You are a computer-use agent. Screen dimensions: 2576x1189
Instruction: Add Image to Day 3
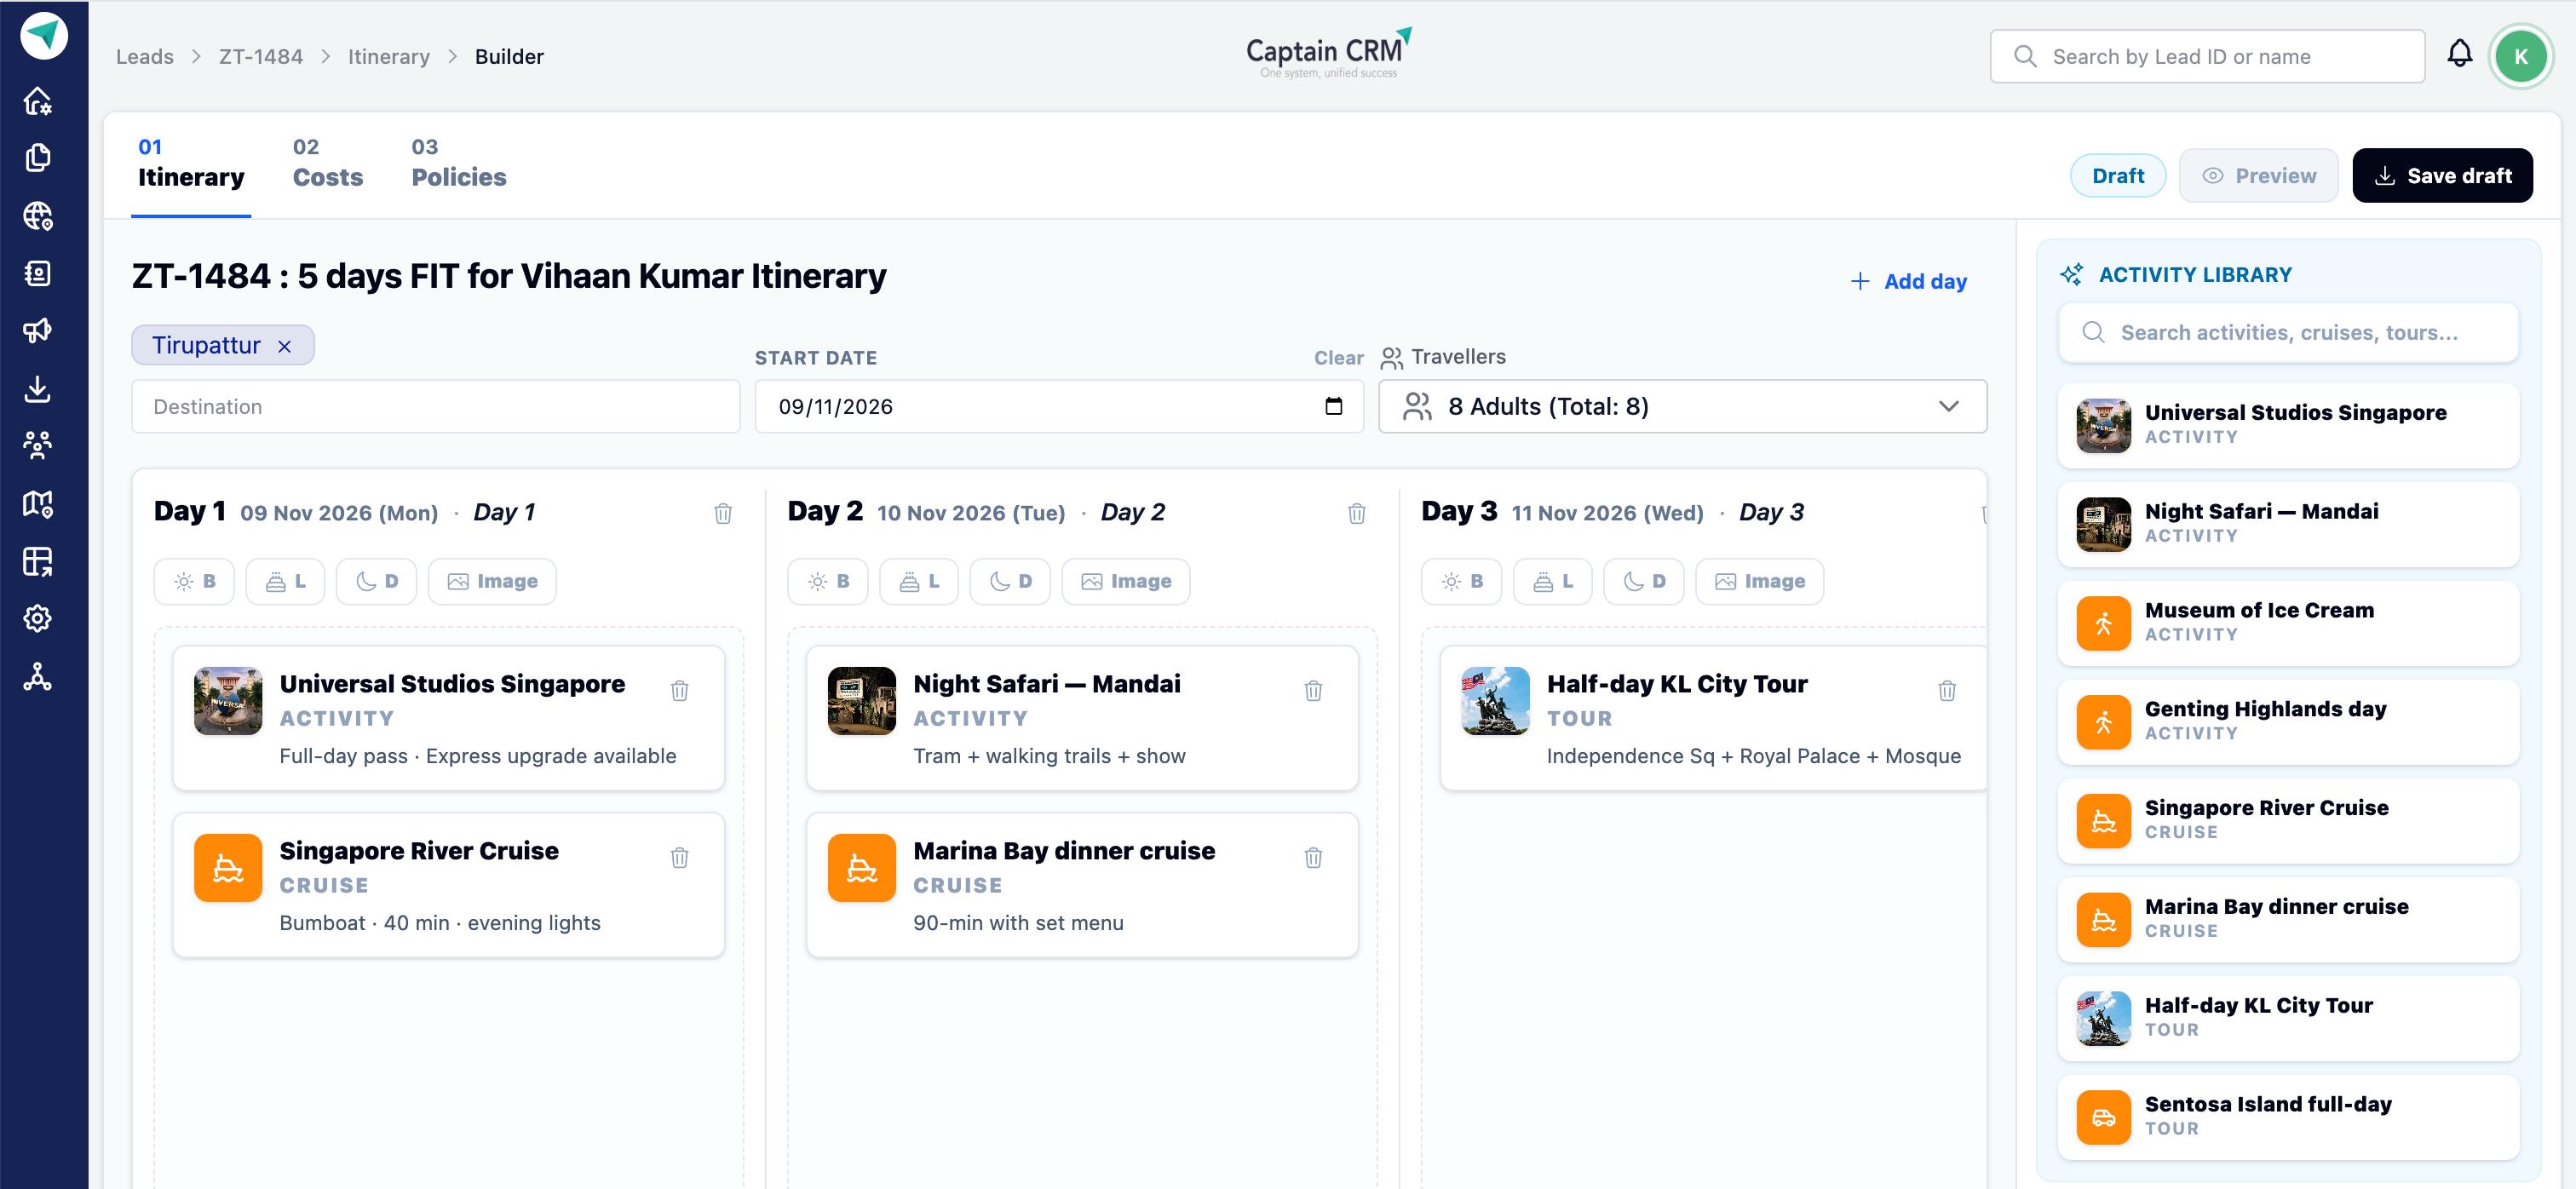coord(1759,581)
